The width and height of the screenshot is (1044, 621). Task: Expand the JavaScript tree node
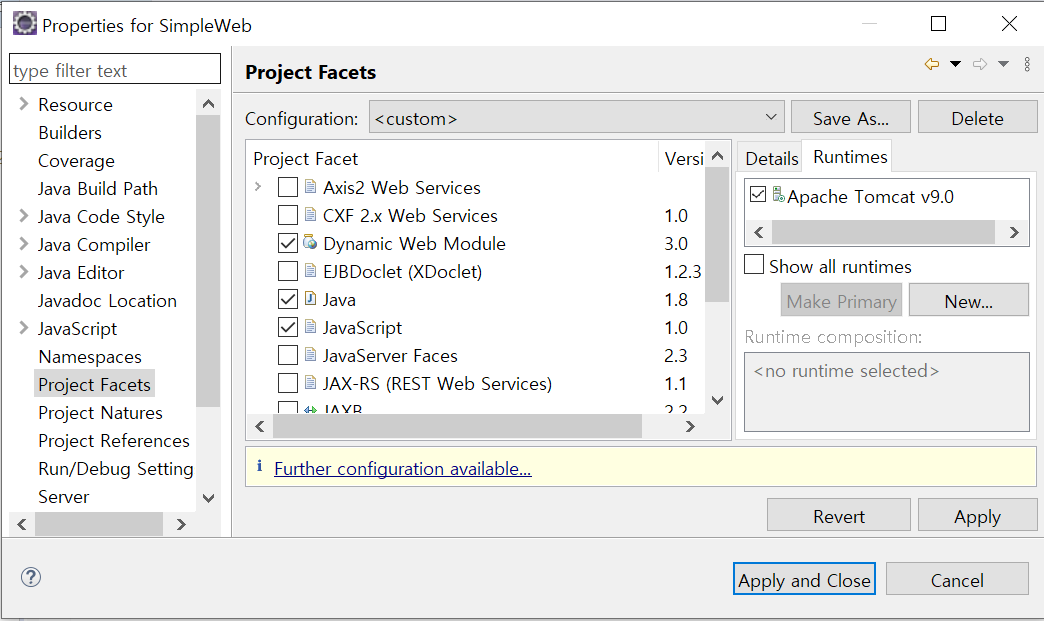click(x=24, y=327)
